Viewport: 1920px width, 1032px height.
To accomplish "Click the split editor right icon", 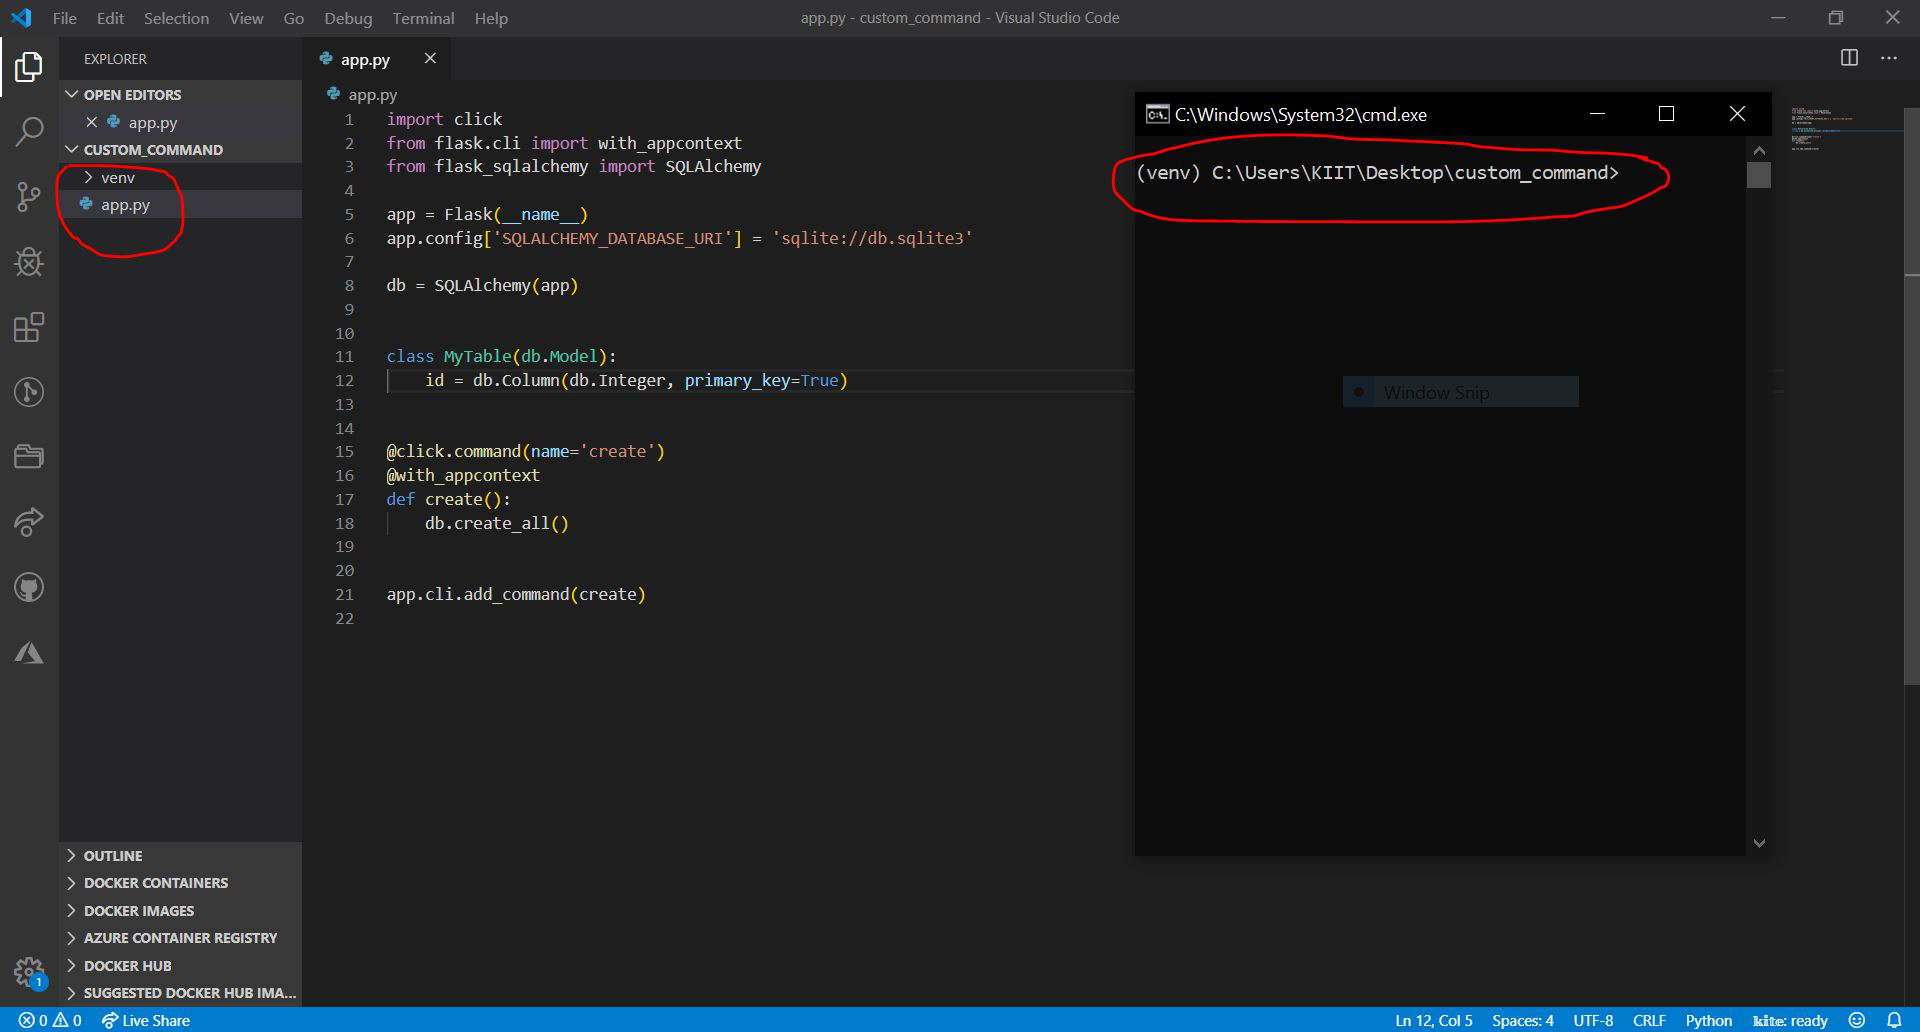I will (1849, 58).
